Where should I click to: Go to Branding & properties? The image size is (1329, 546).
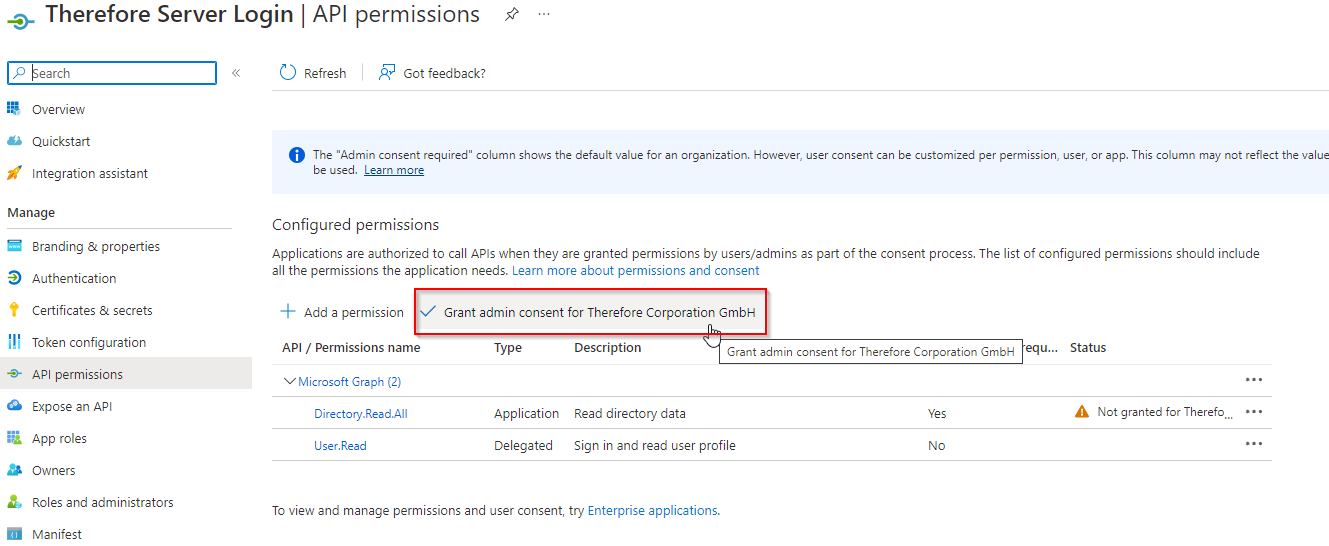click(96, 246)
